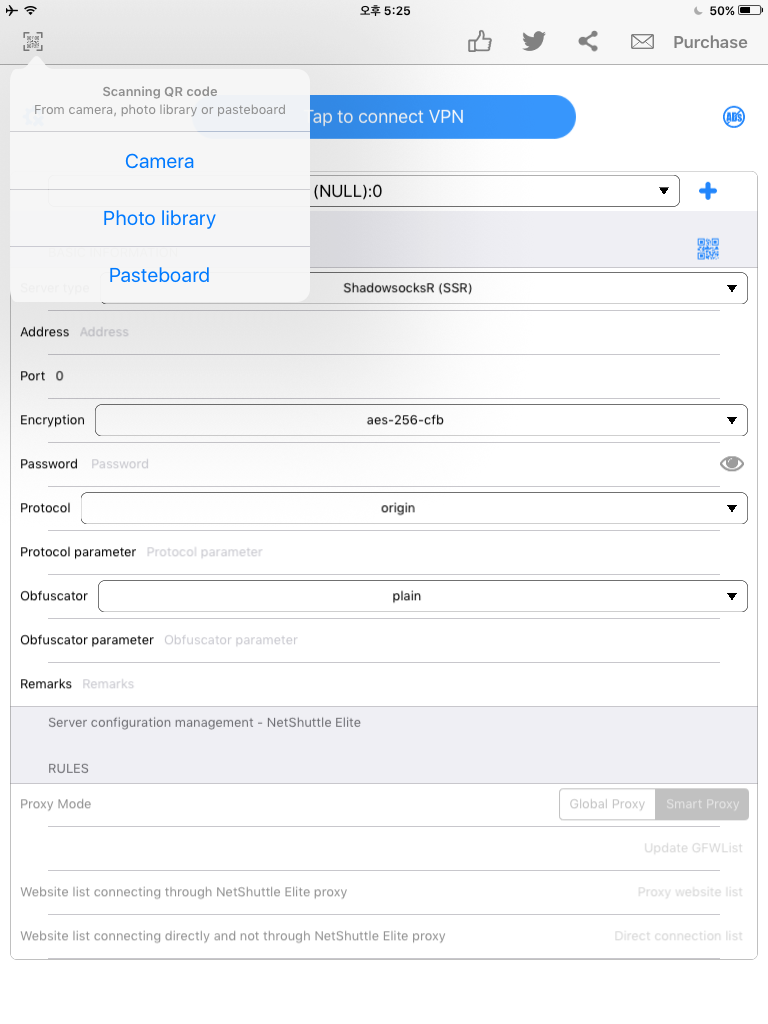Choose Camera in scanning popup

pos(159,161)
